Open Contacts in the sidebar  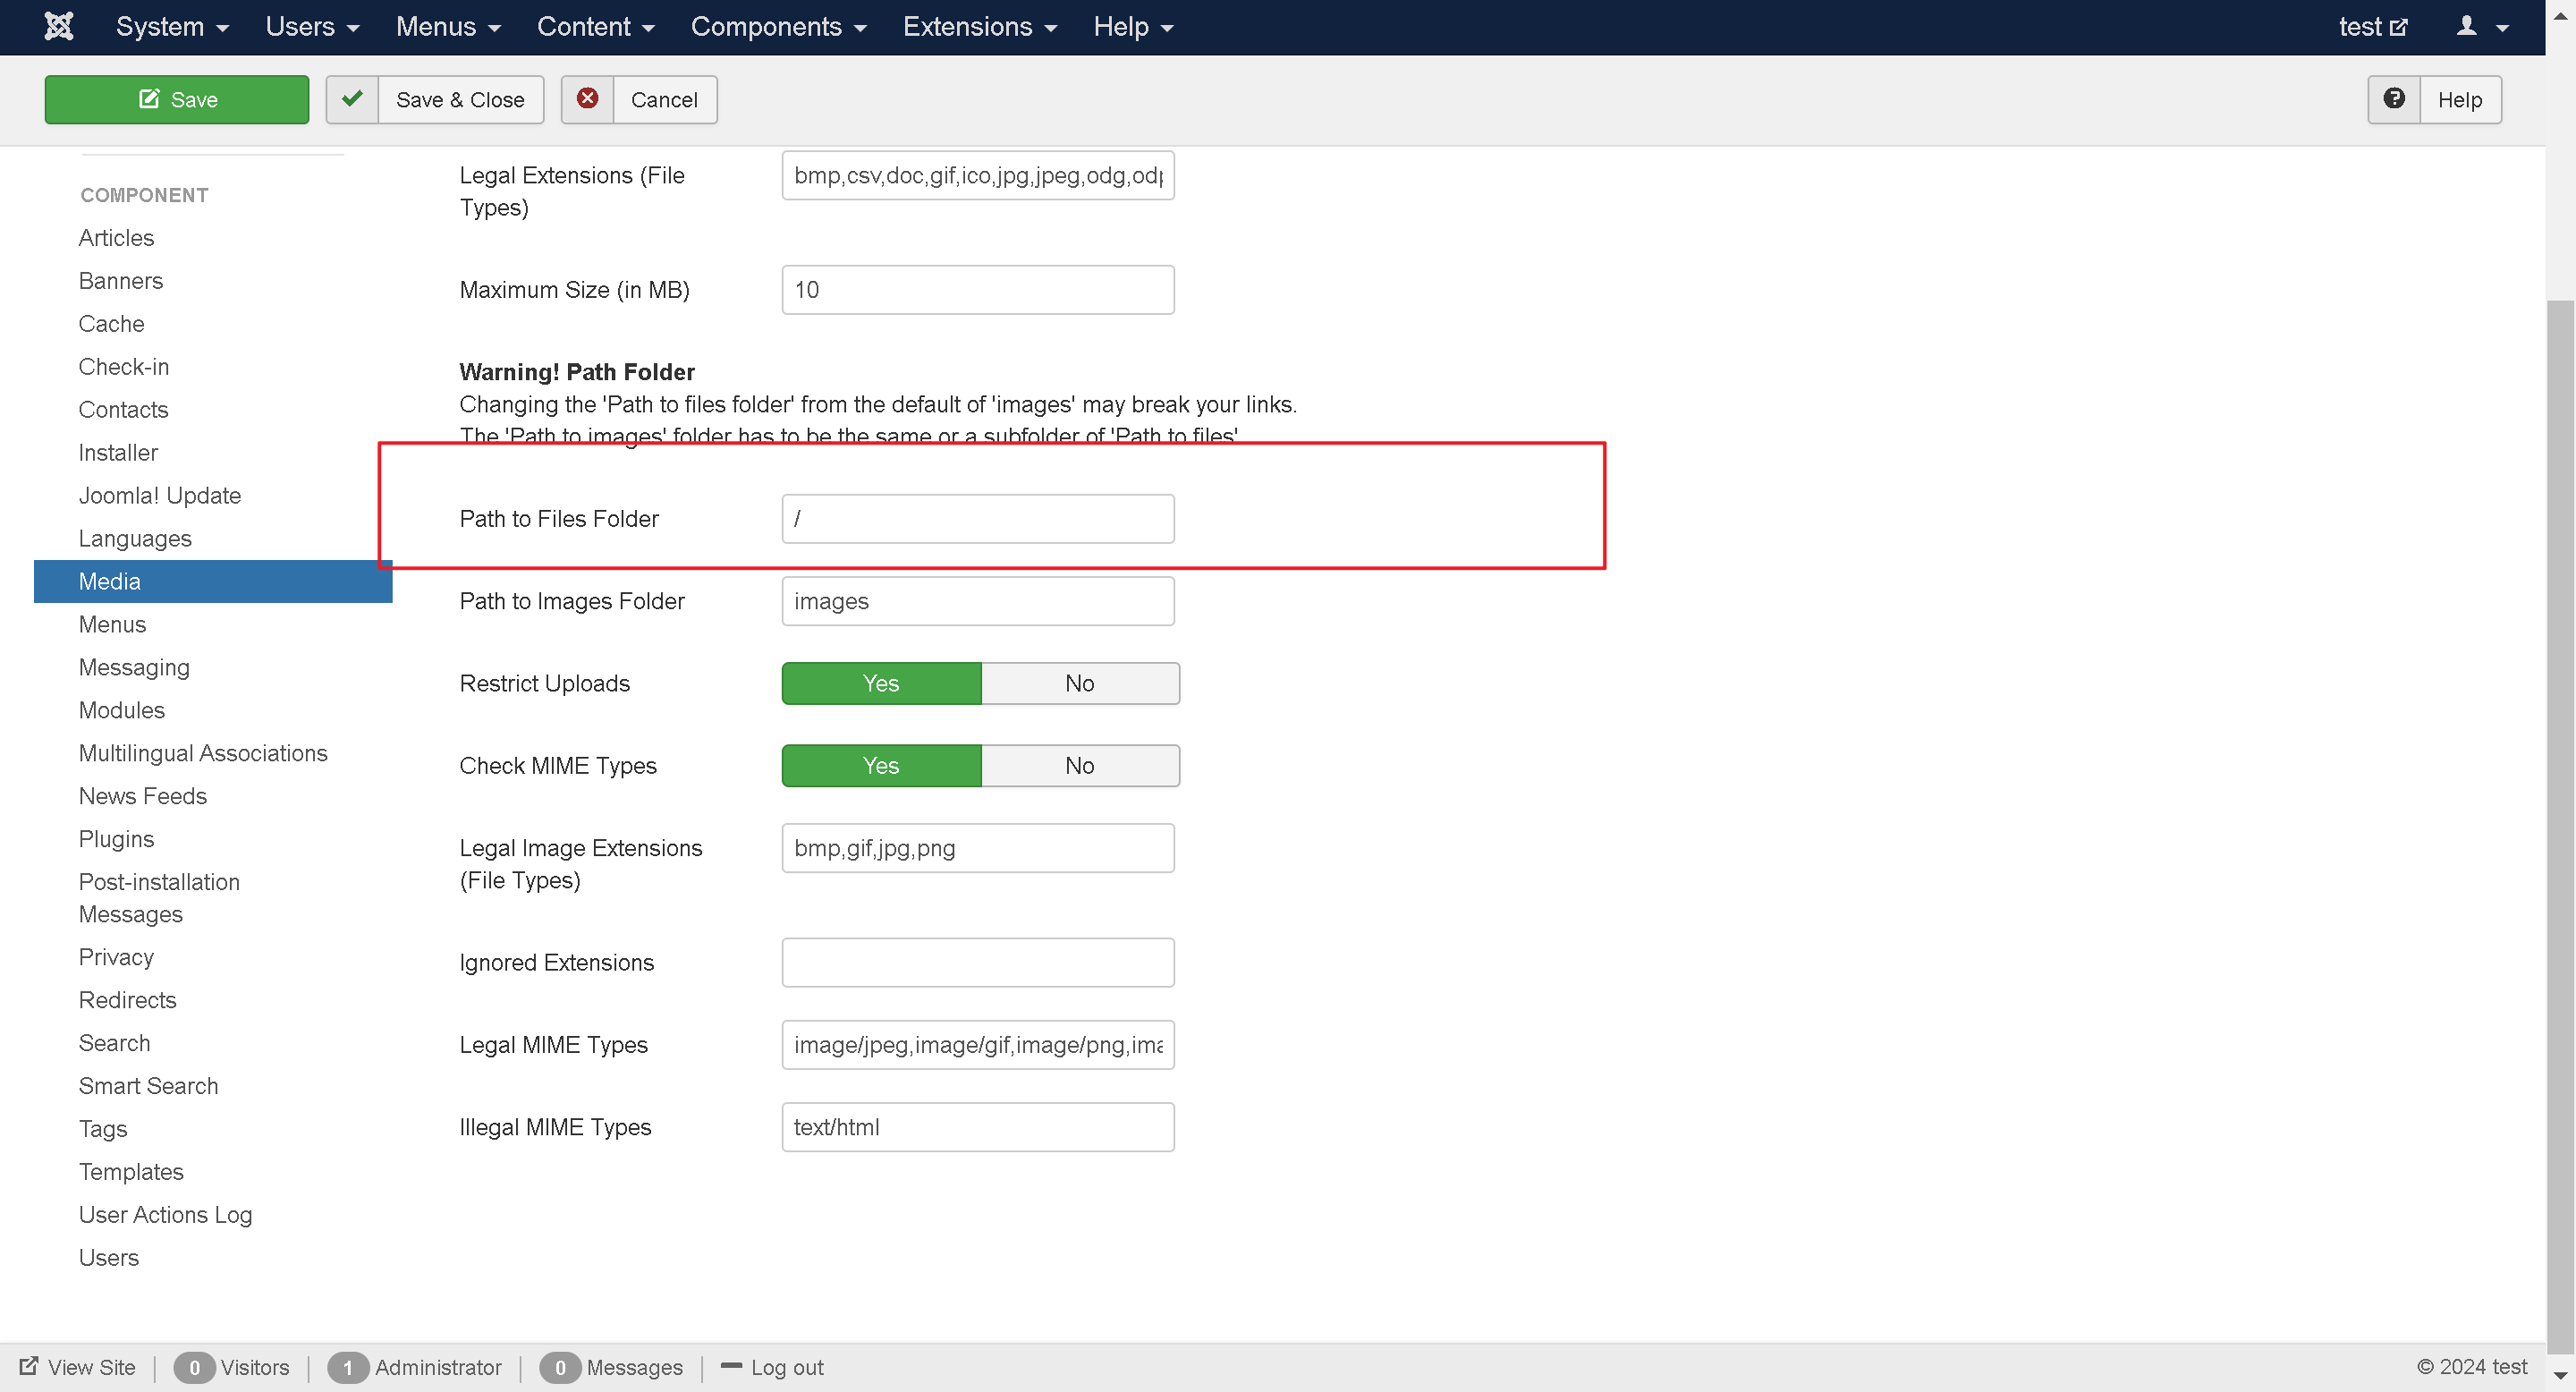[123, 409]
